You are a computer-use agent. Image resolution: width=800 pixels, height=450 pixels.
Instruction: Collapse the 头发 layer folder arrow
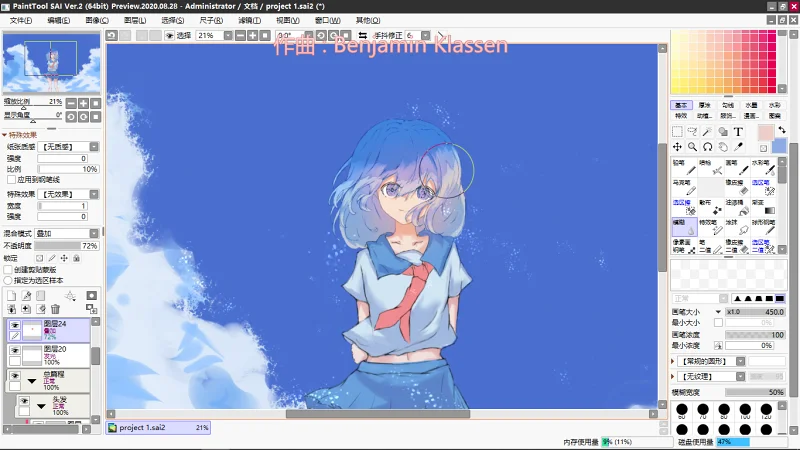(x=41, y=406)
